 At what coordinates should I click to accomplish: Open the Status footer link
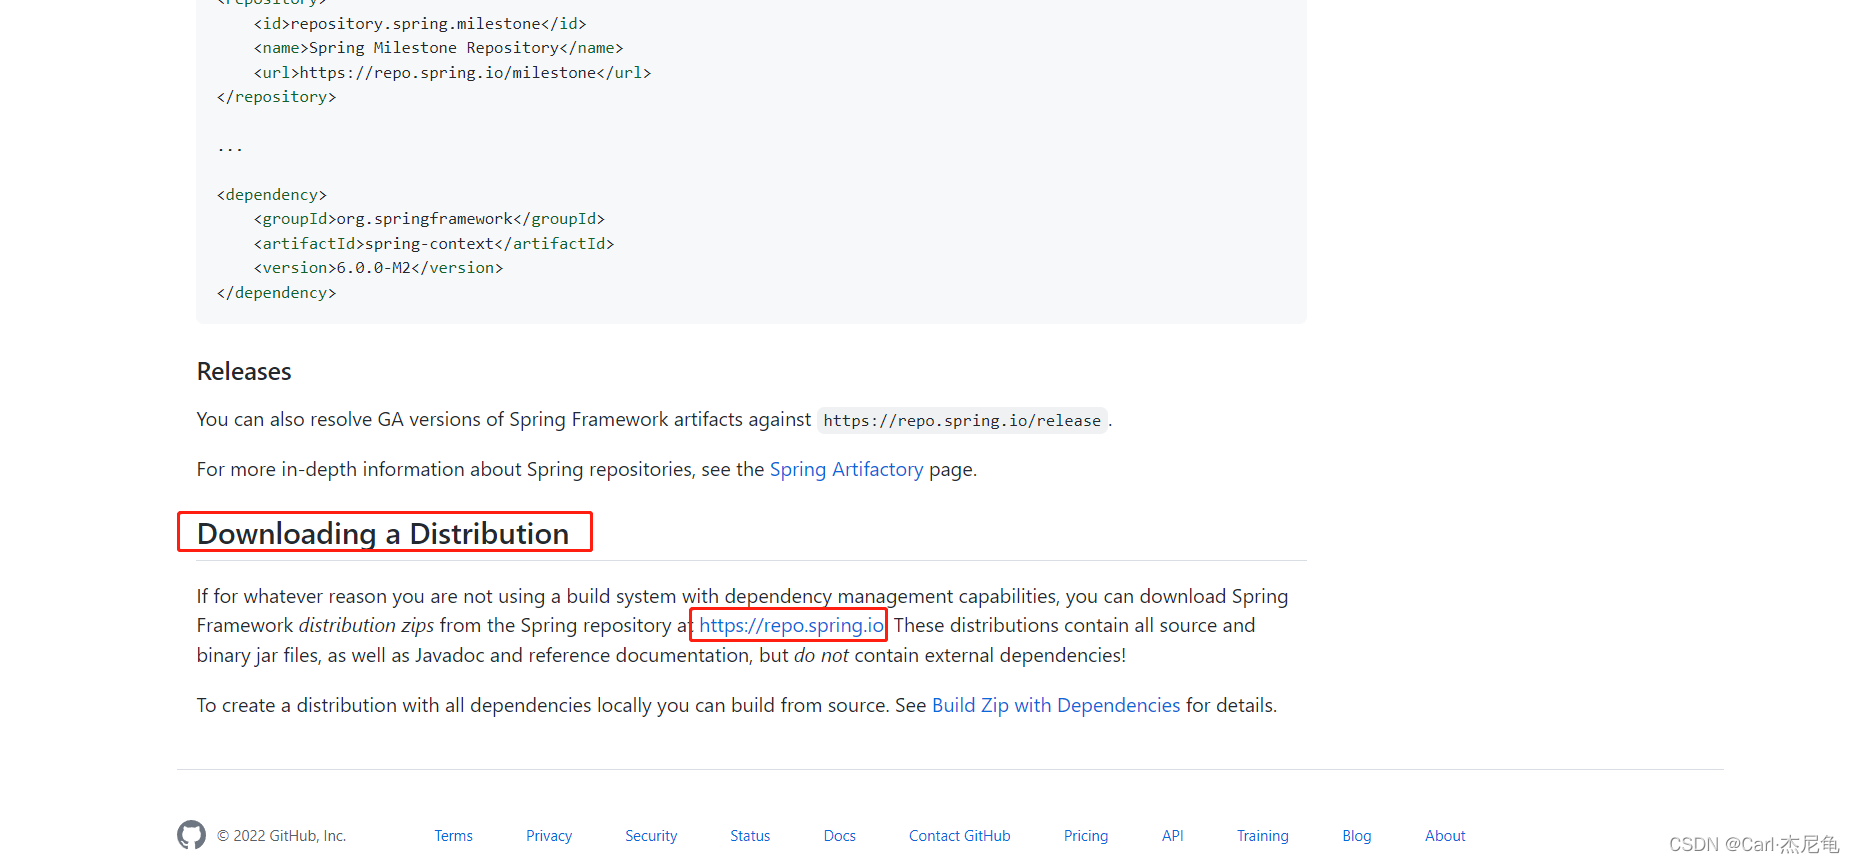(x=750, y=836)
